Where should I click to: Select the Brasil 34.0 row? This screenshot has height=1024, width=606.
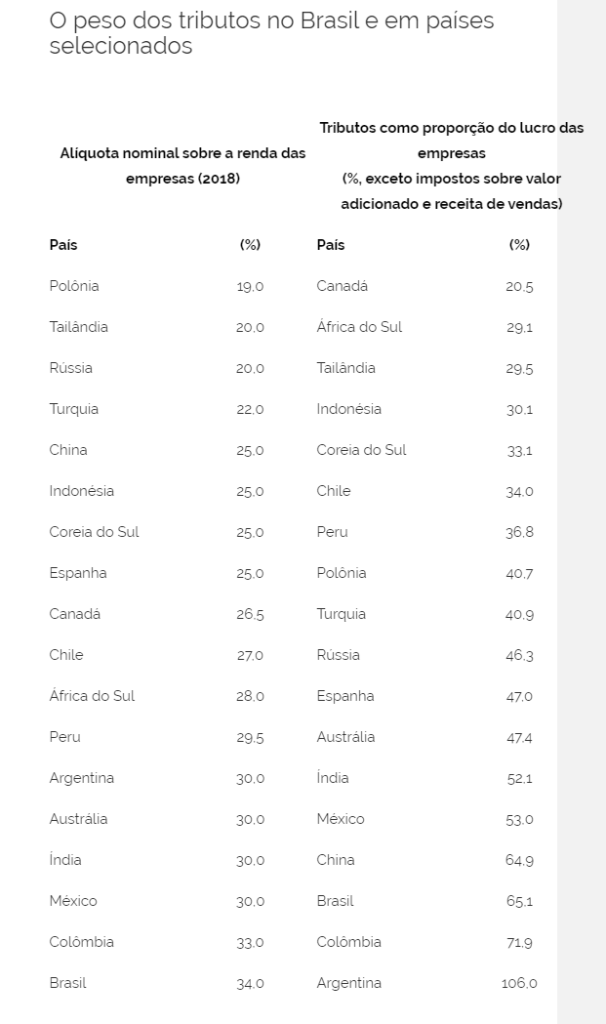(x=157, y=983)
